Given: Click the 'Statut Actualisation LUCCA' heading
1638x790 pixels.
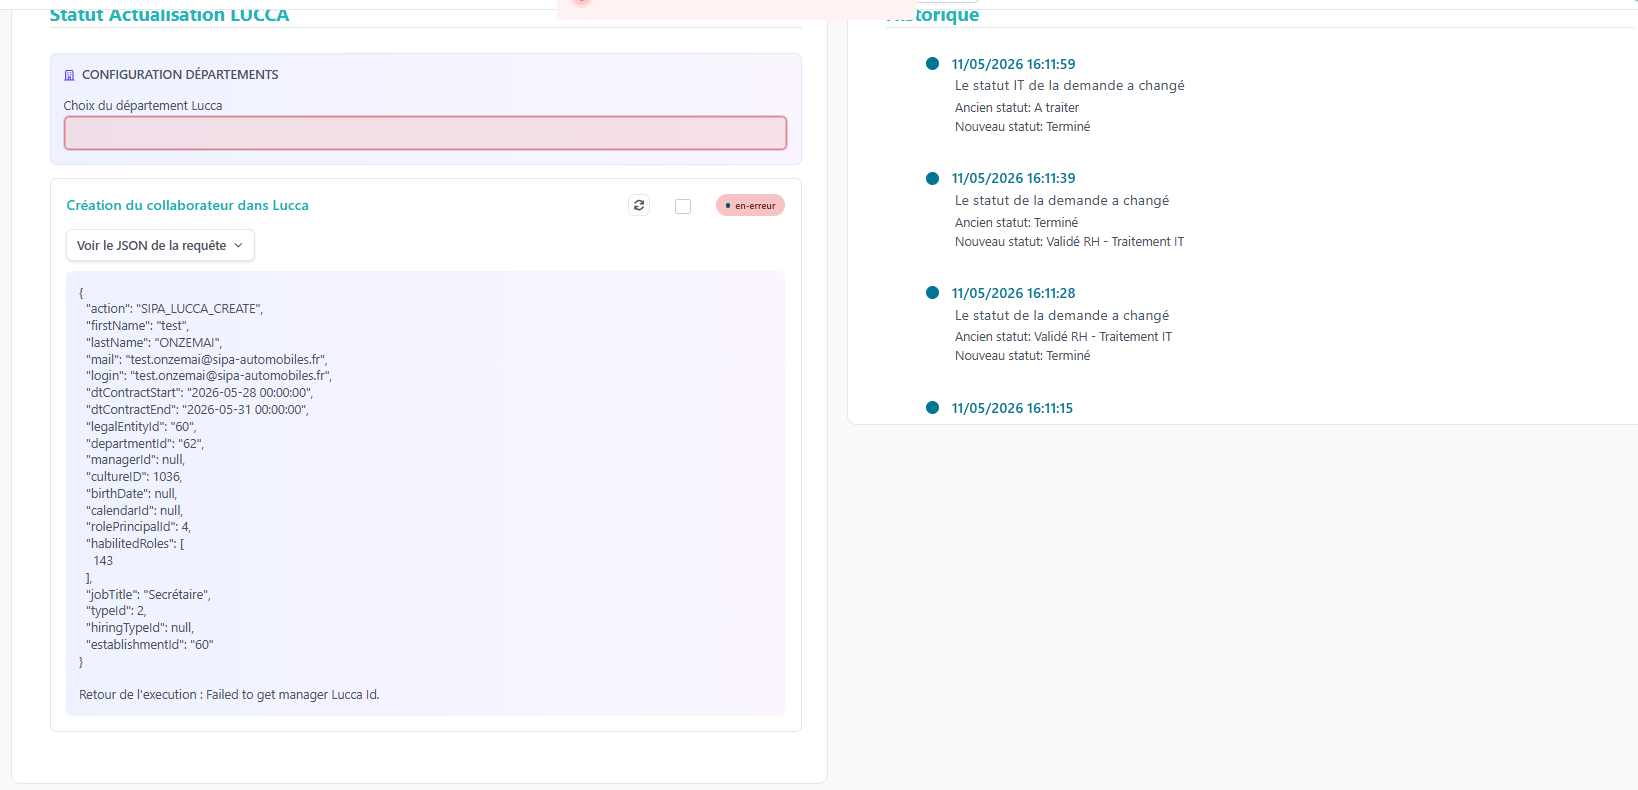Looking at the screenshot, I should 170,15.
